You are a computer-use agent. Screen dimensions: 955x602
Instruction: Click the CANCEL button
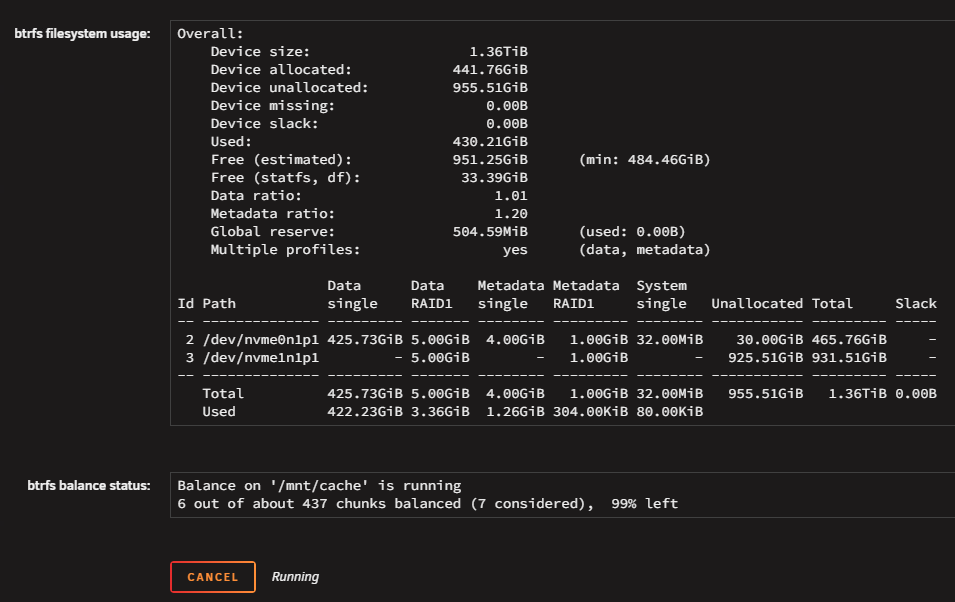[213, 576]
